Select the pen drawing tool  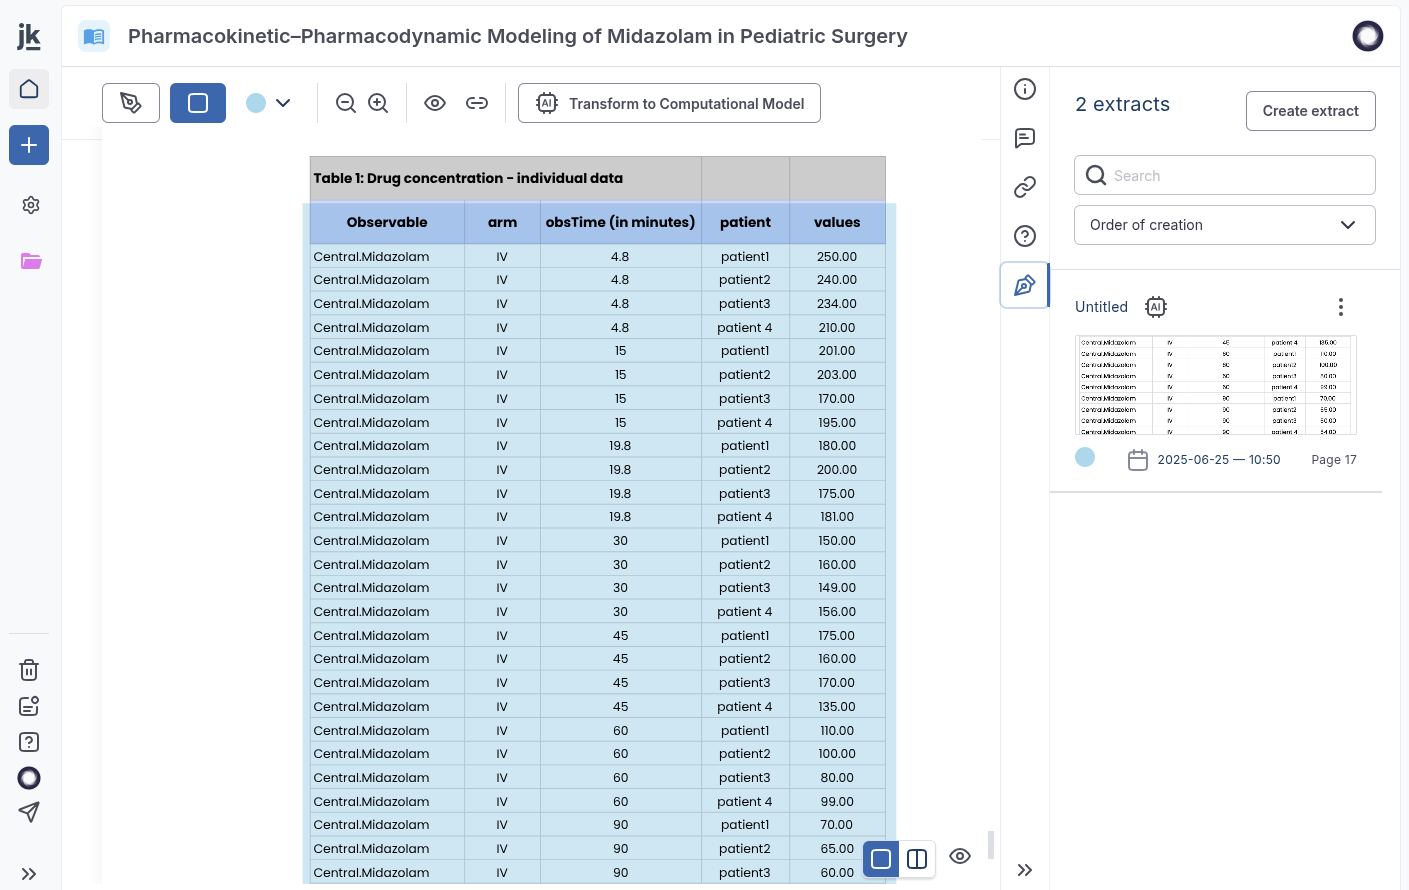coord(131,103)
